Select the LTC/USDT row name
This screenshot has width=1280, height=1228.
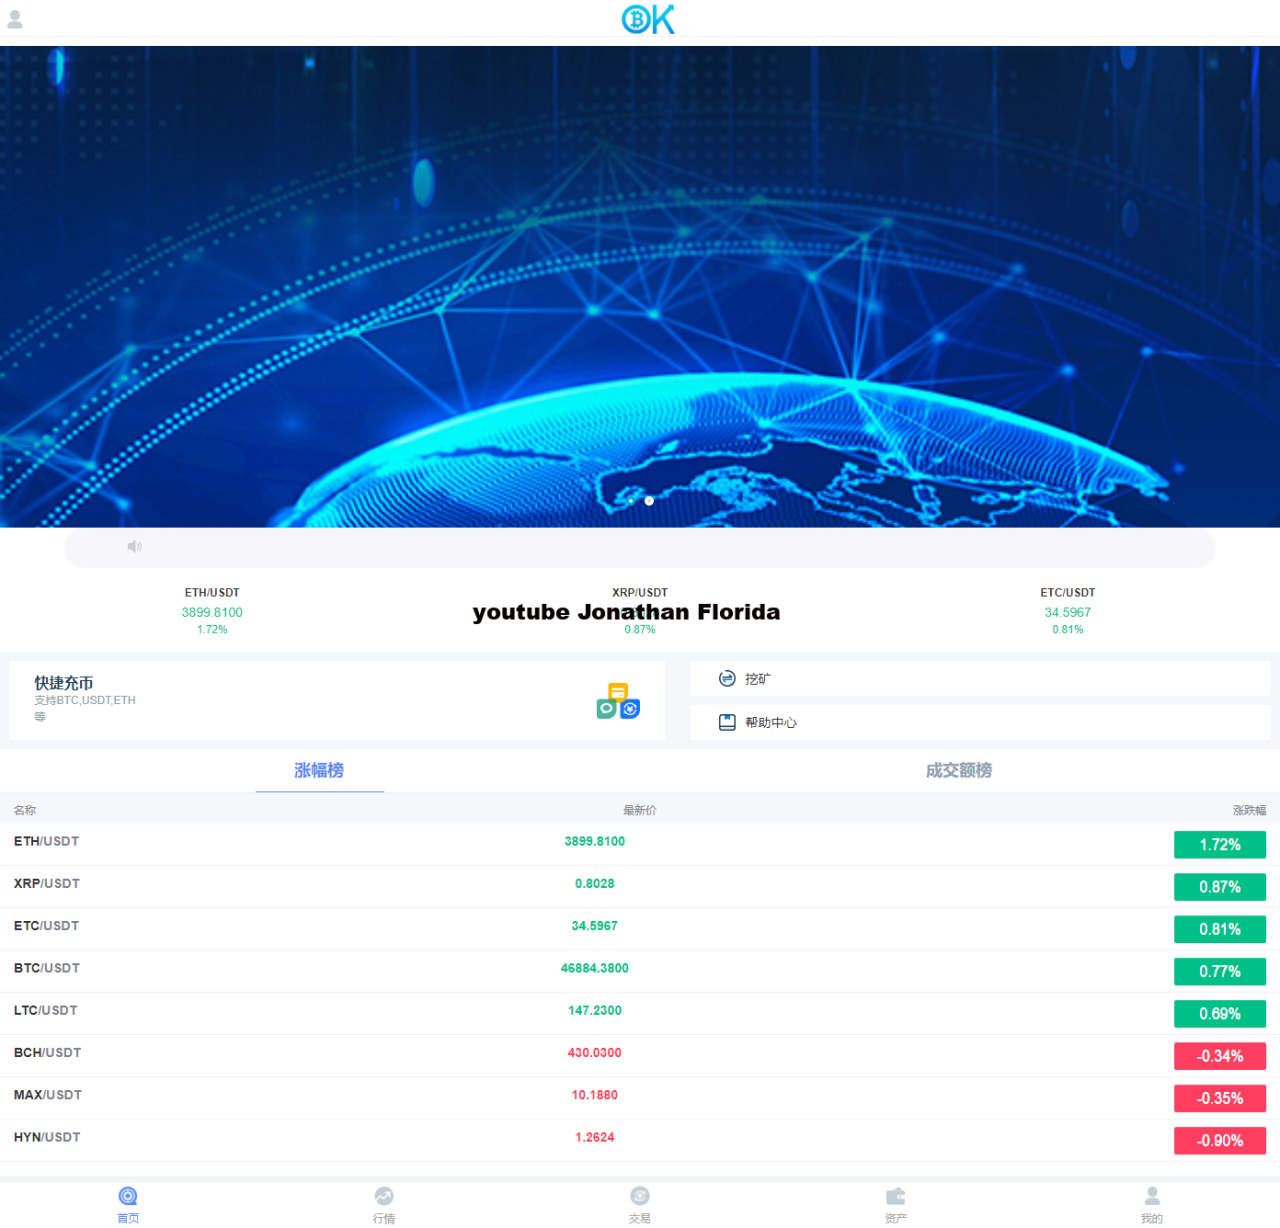click(x=46, y=1010)
